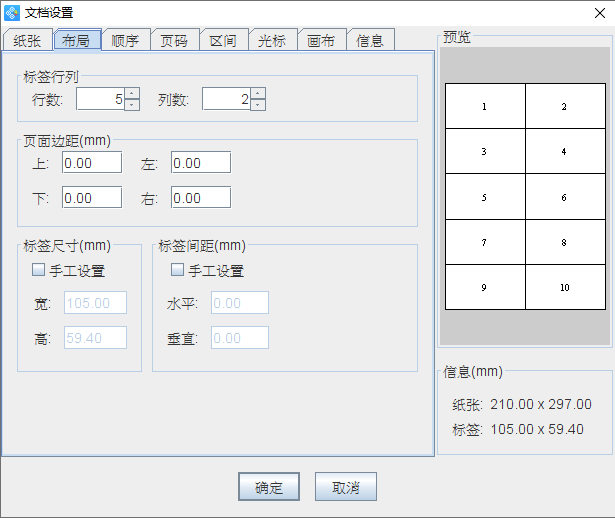Screen dimensions: 615x518
Task: Click the left margin input field
Action: pyautogui.click(x=200, y=163)
